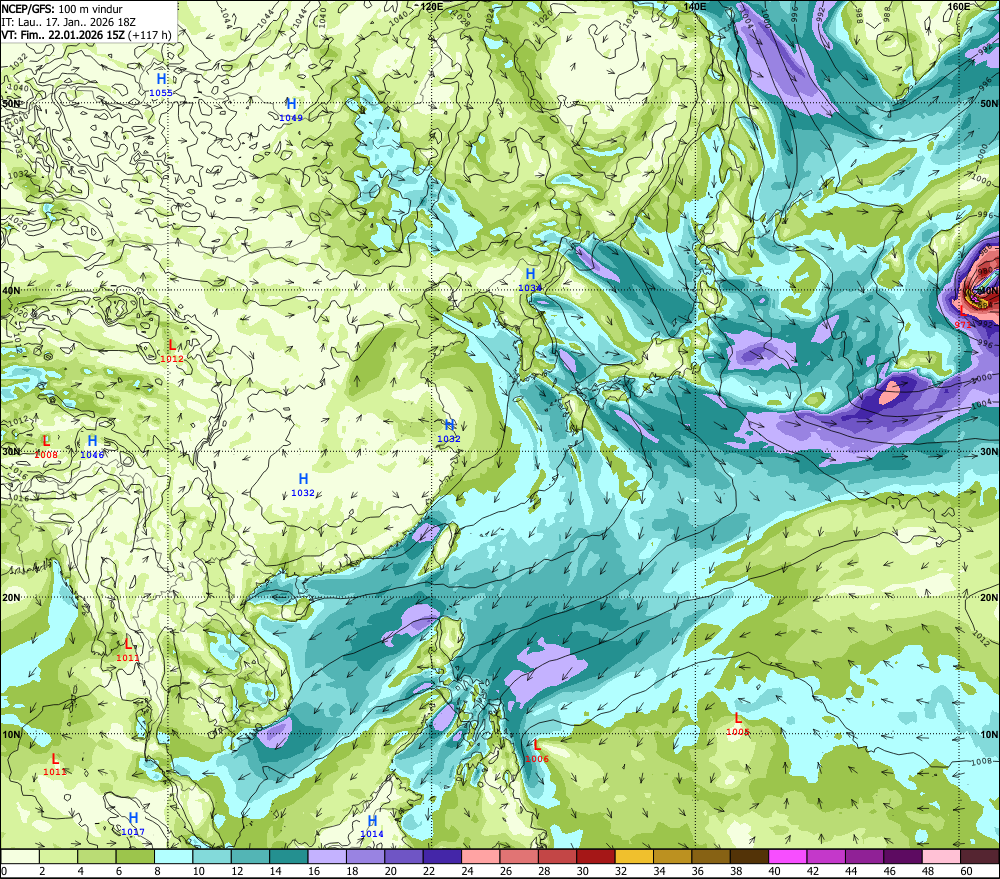The height and width of the screenshot is (879, 1000).
Task: Click the 'VT: Fim.. 22.01.2026 15Z' valid time
Action: pyautogui.click(x=63, y=35)
